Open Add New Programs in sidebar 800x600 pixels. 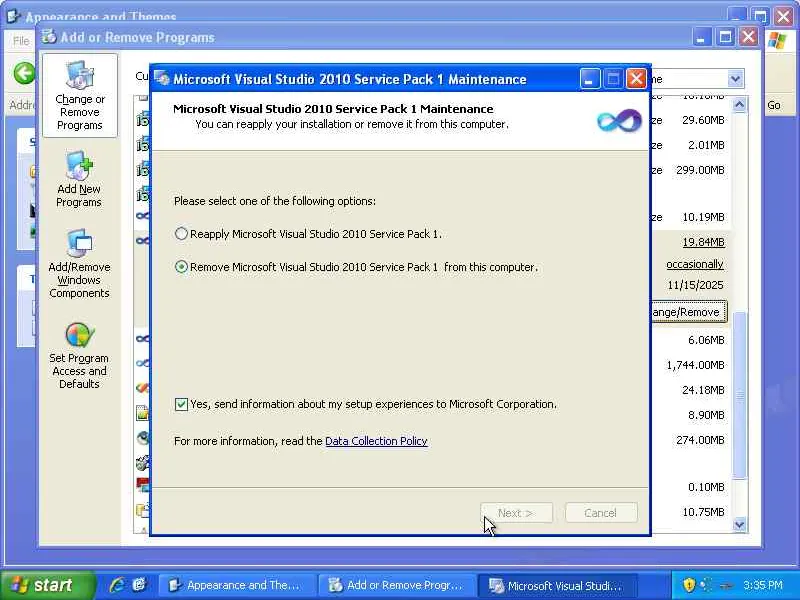pos(79,179)
